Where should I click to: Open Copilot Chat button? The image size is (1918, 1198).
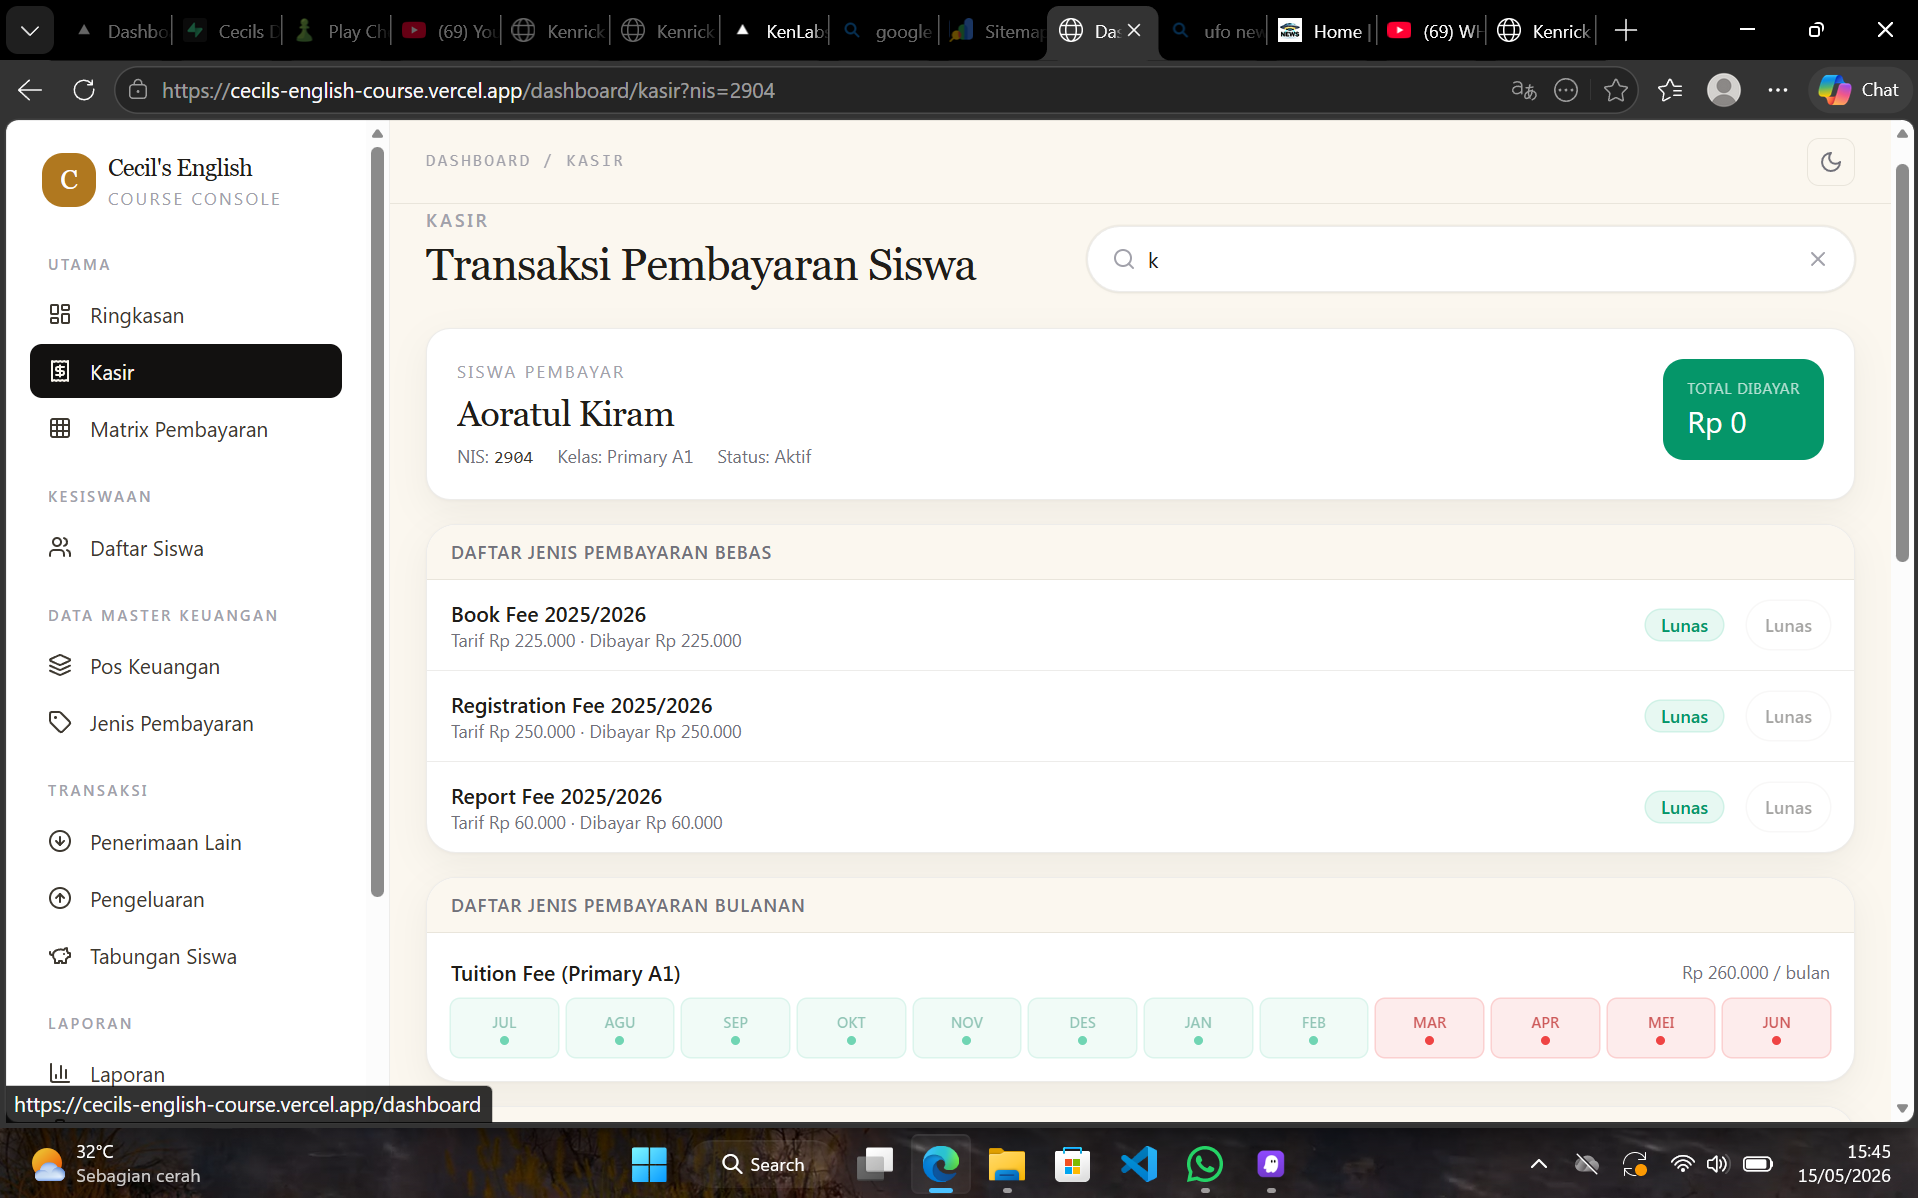click(1858, 90)
